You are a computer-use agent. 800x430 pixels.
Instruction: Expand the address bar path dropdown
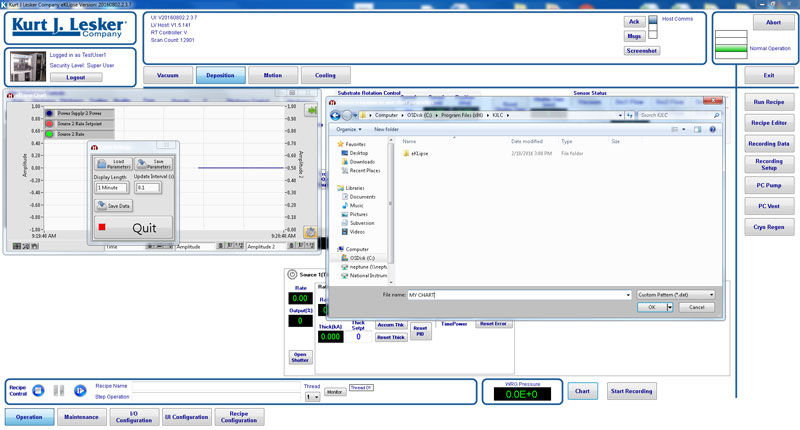point(620,115)
